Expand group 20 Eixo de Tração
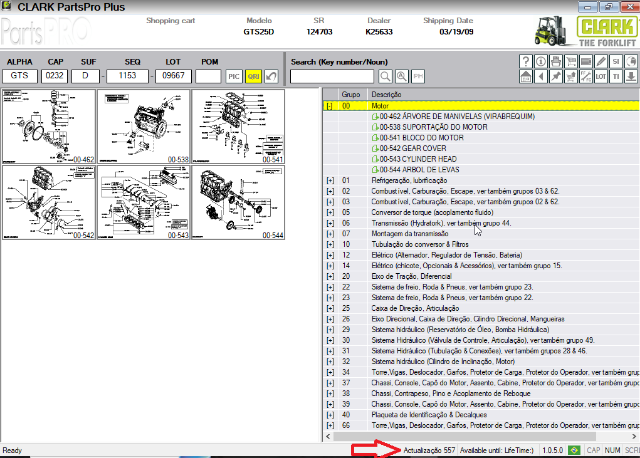 coord(330,276)
